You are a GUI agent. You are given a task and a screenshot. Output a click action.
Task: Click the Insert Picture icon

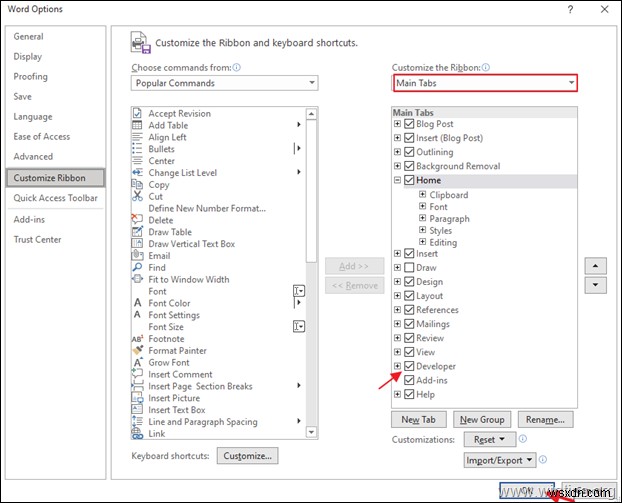(137, 397)
